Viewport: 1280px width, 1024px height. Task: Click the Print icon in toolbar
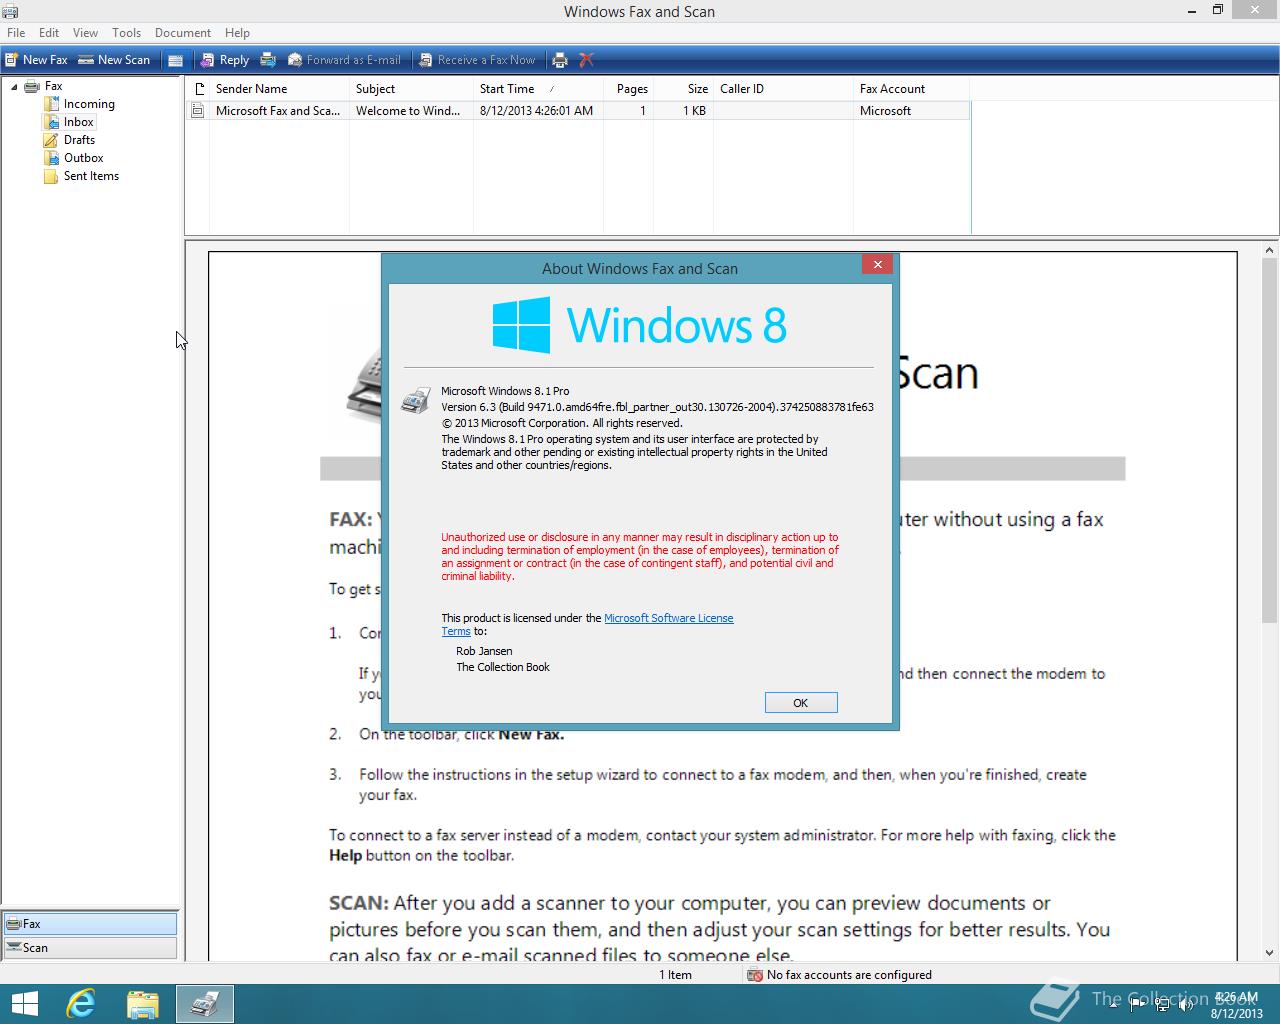tap(560, 60)
